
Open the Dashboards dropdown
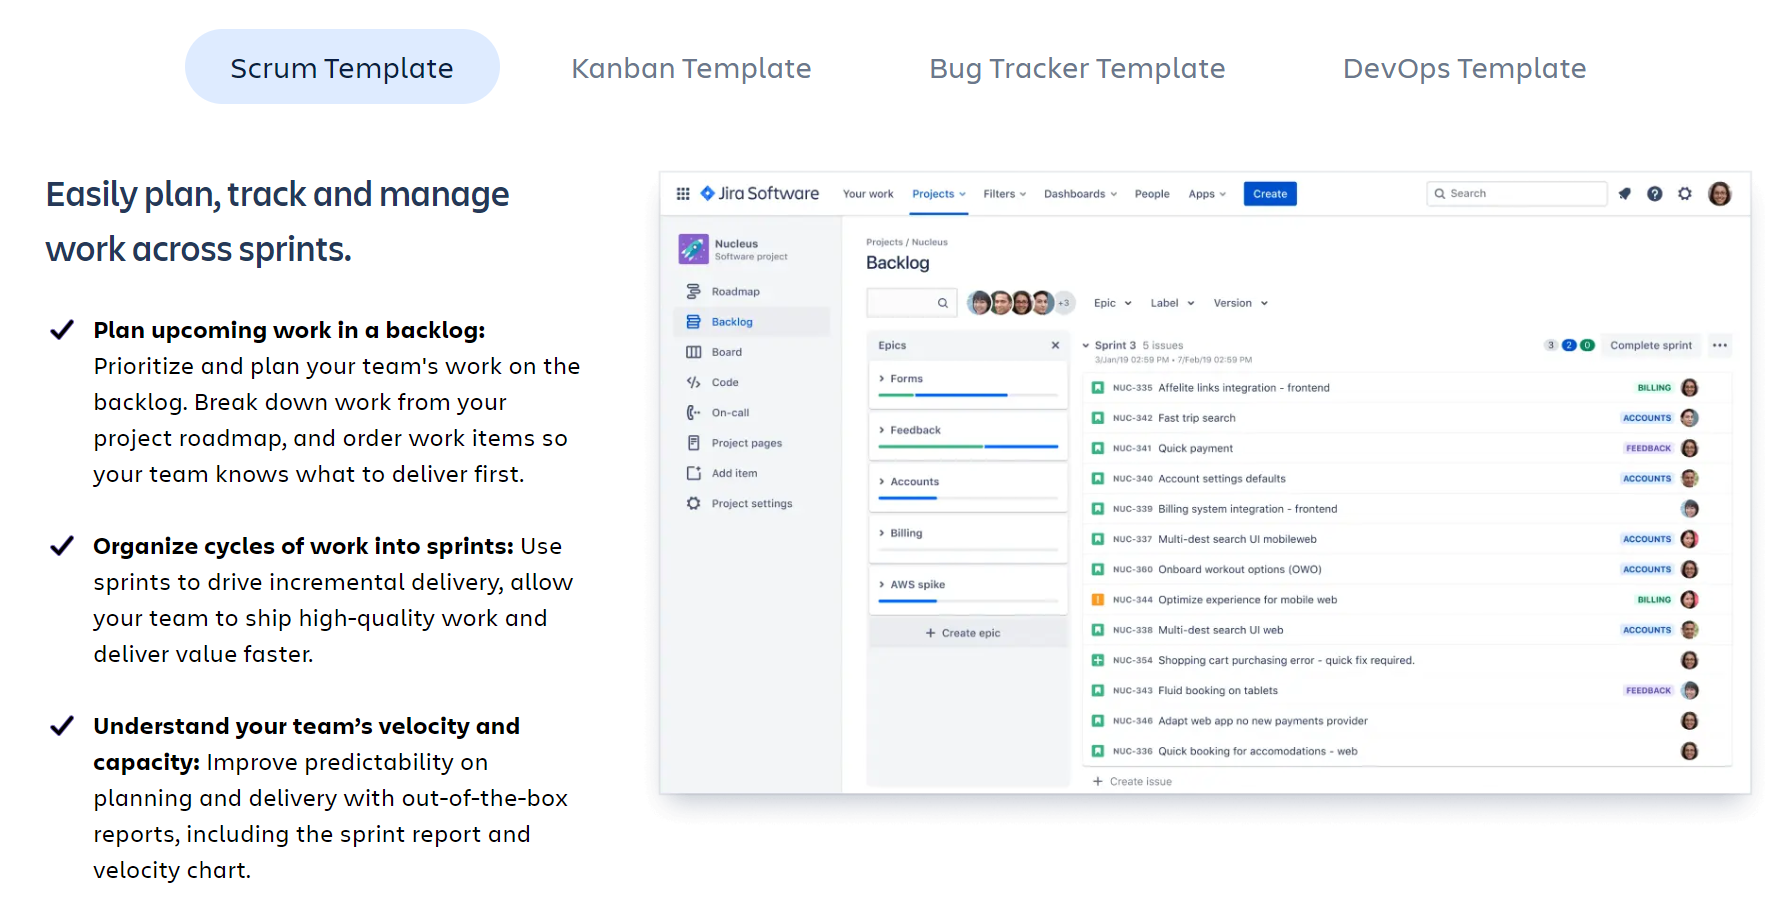click(x=1080, y=194)
